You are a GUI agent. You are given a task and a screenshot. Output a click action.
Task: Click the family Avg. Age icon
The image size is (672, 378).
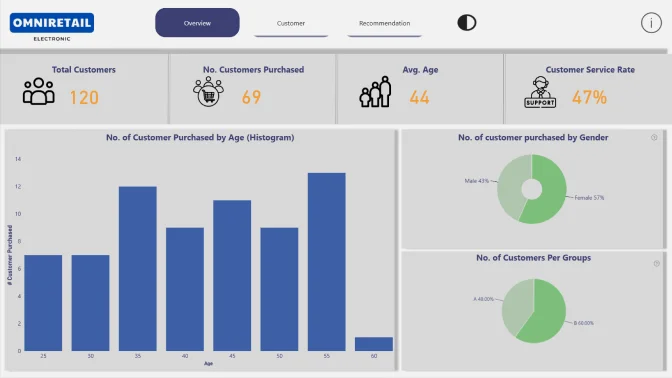tap(375, 92)
